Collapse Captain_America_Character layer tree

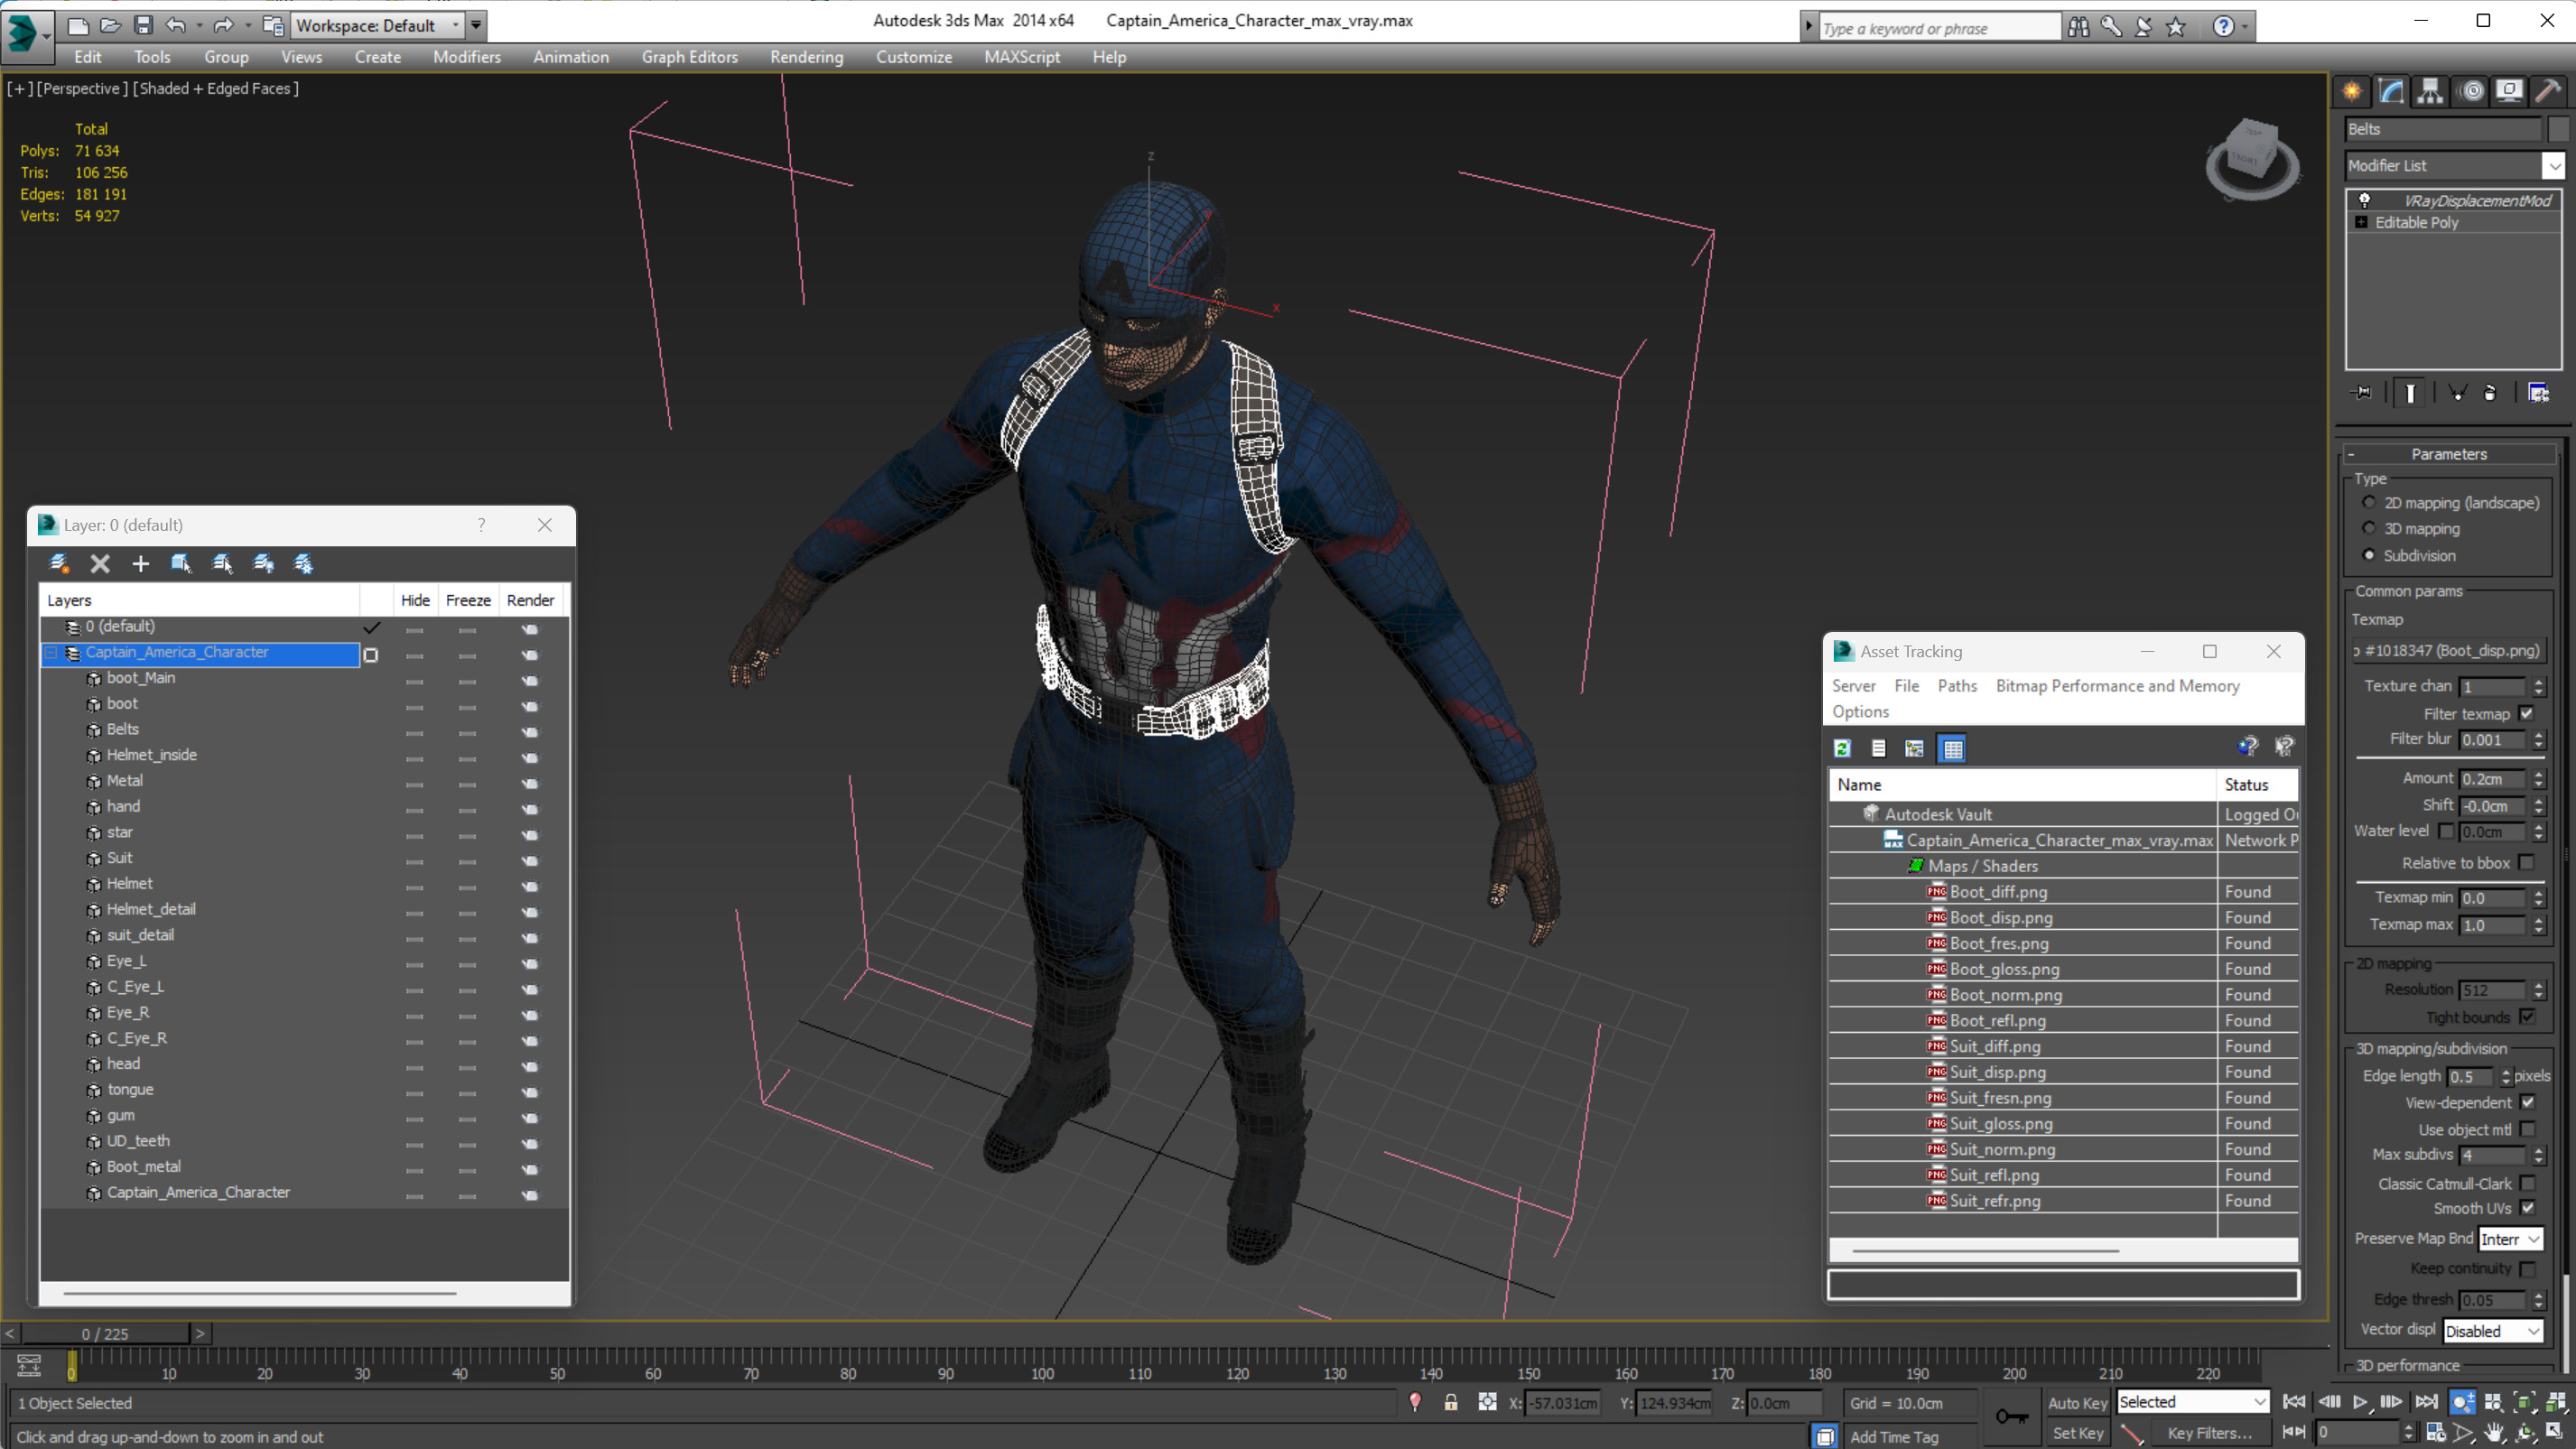51,652
